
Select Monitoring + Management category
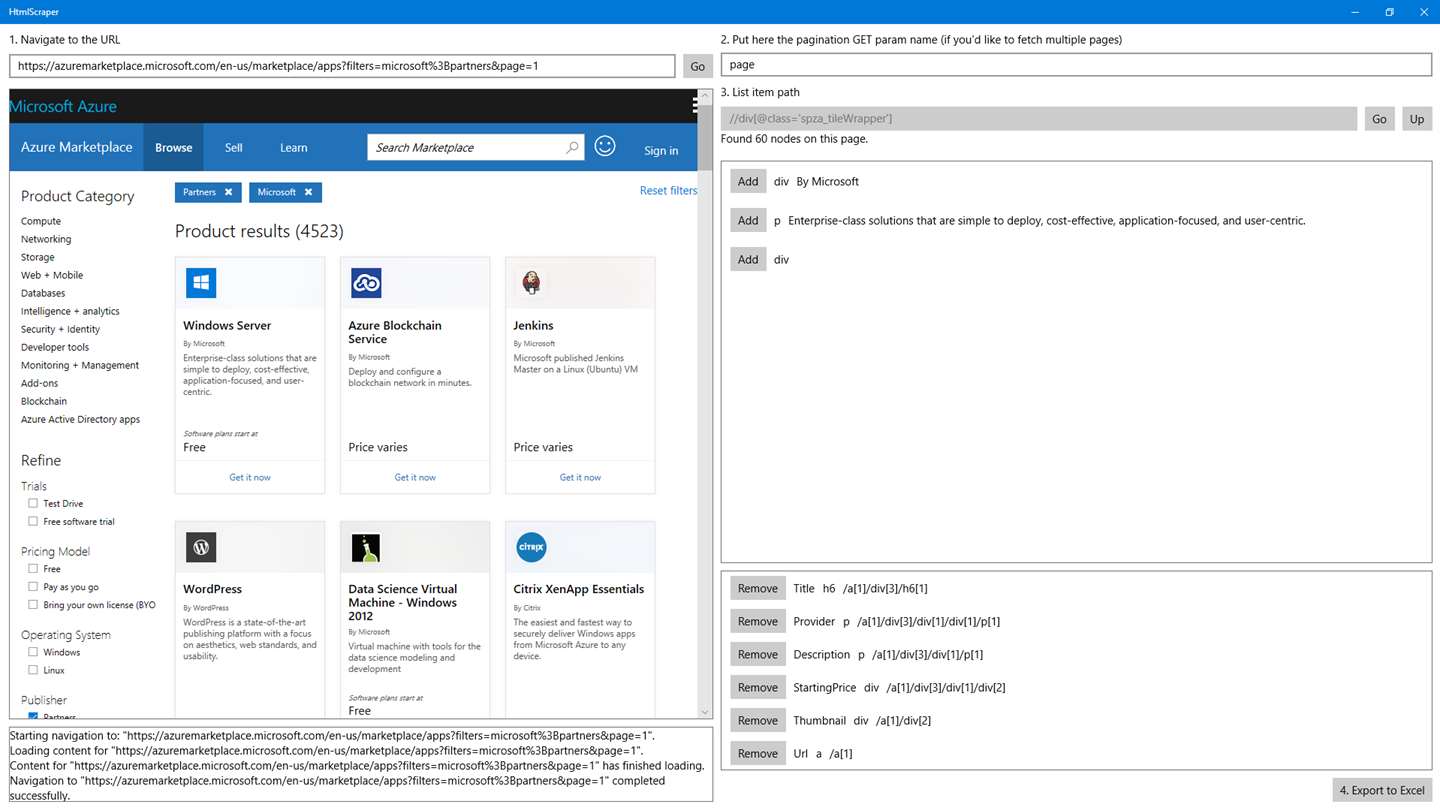80,365
